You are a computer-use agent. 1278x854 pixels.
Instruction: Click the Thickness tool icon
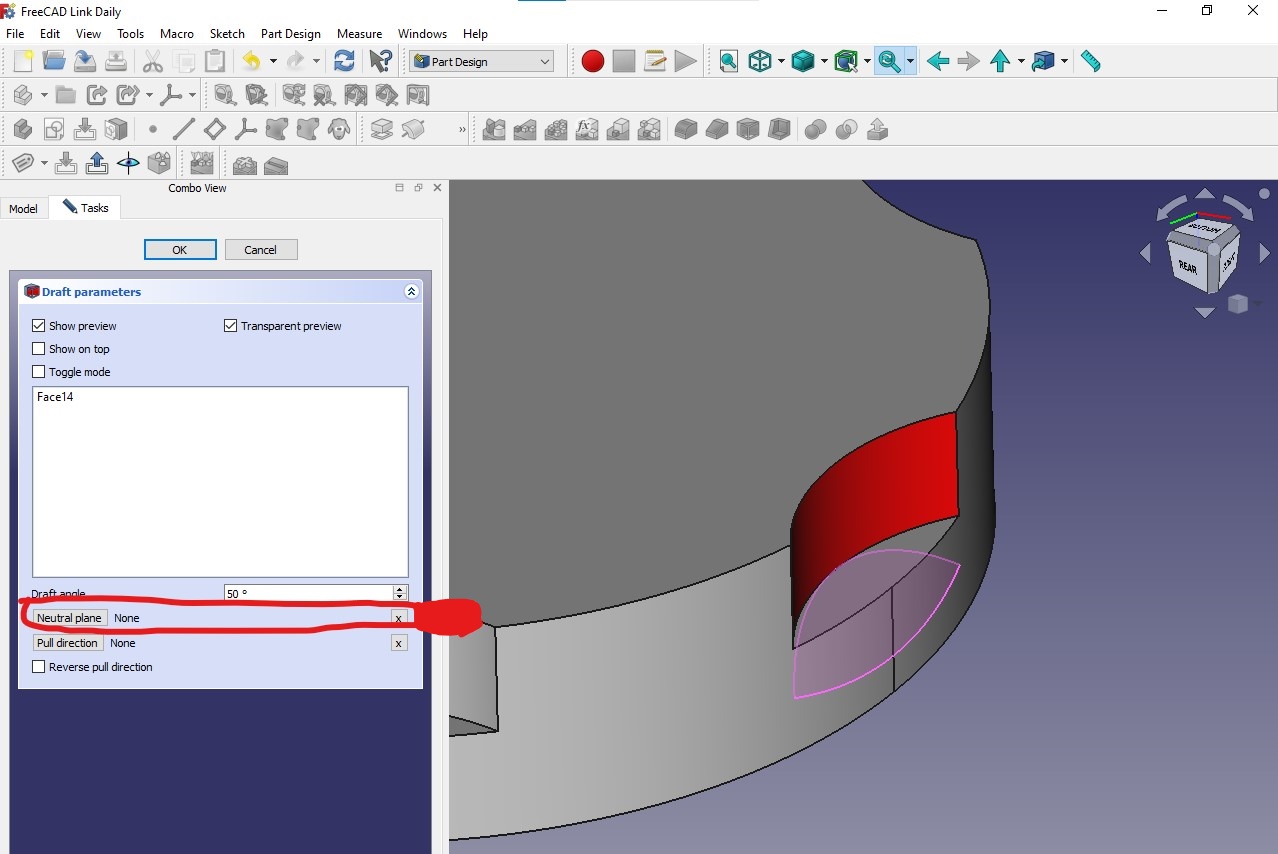778,129
